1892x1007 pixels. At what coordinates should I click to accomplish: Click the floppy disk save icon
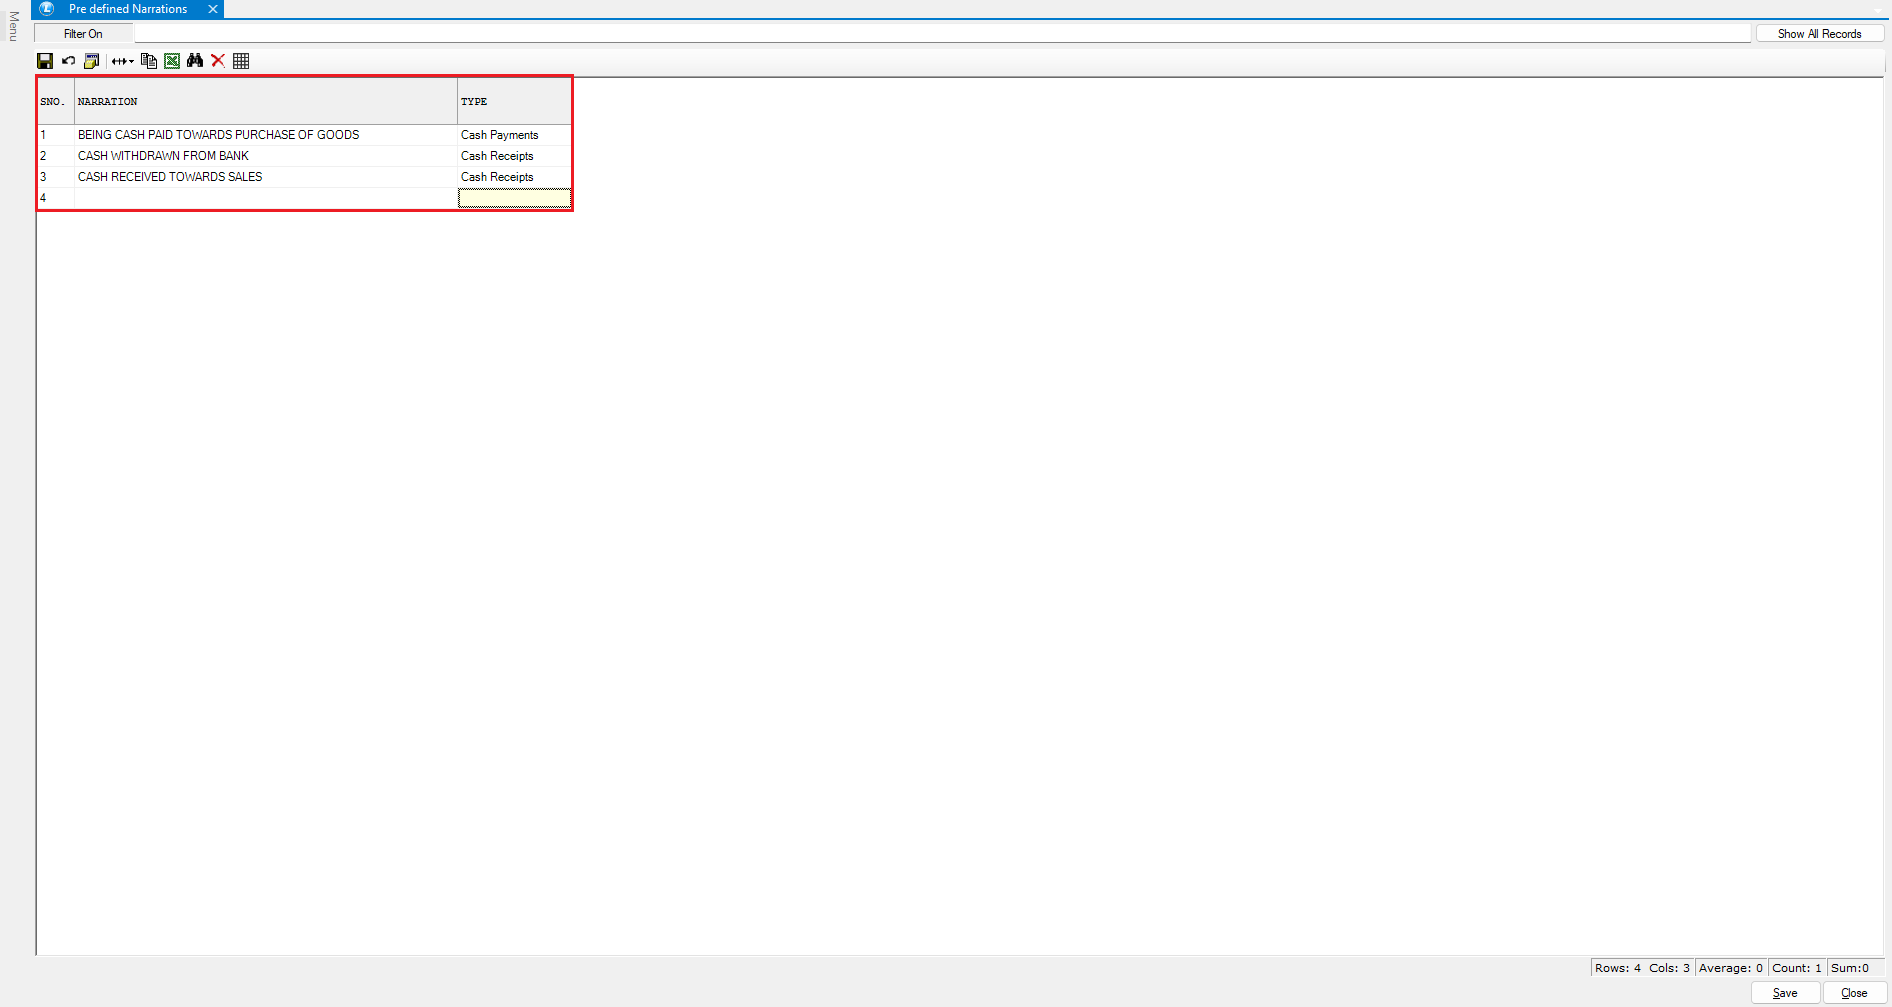pos(45,61)
